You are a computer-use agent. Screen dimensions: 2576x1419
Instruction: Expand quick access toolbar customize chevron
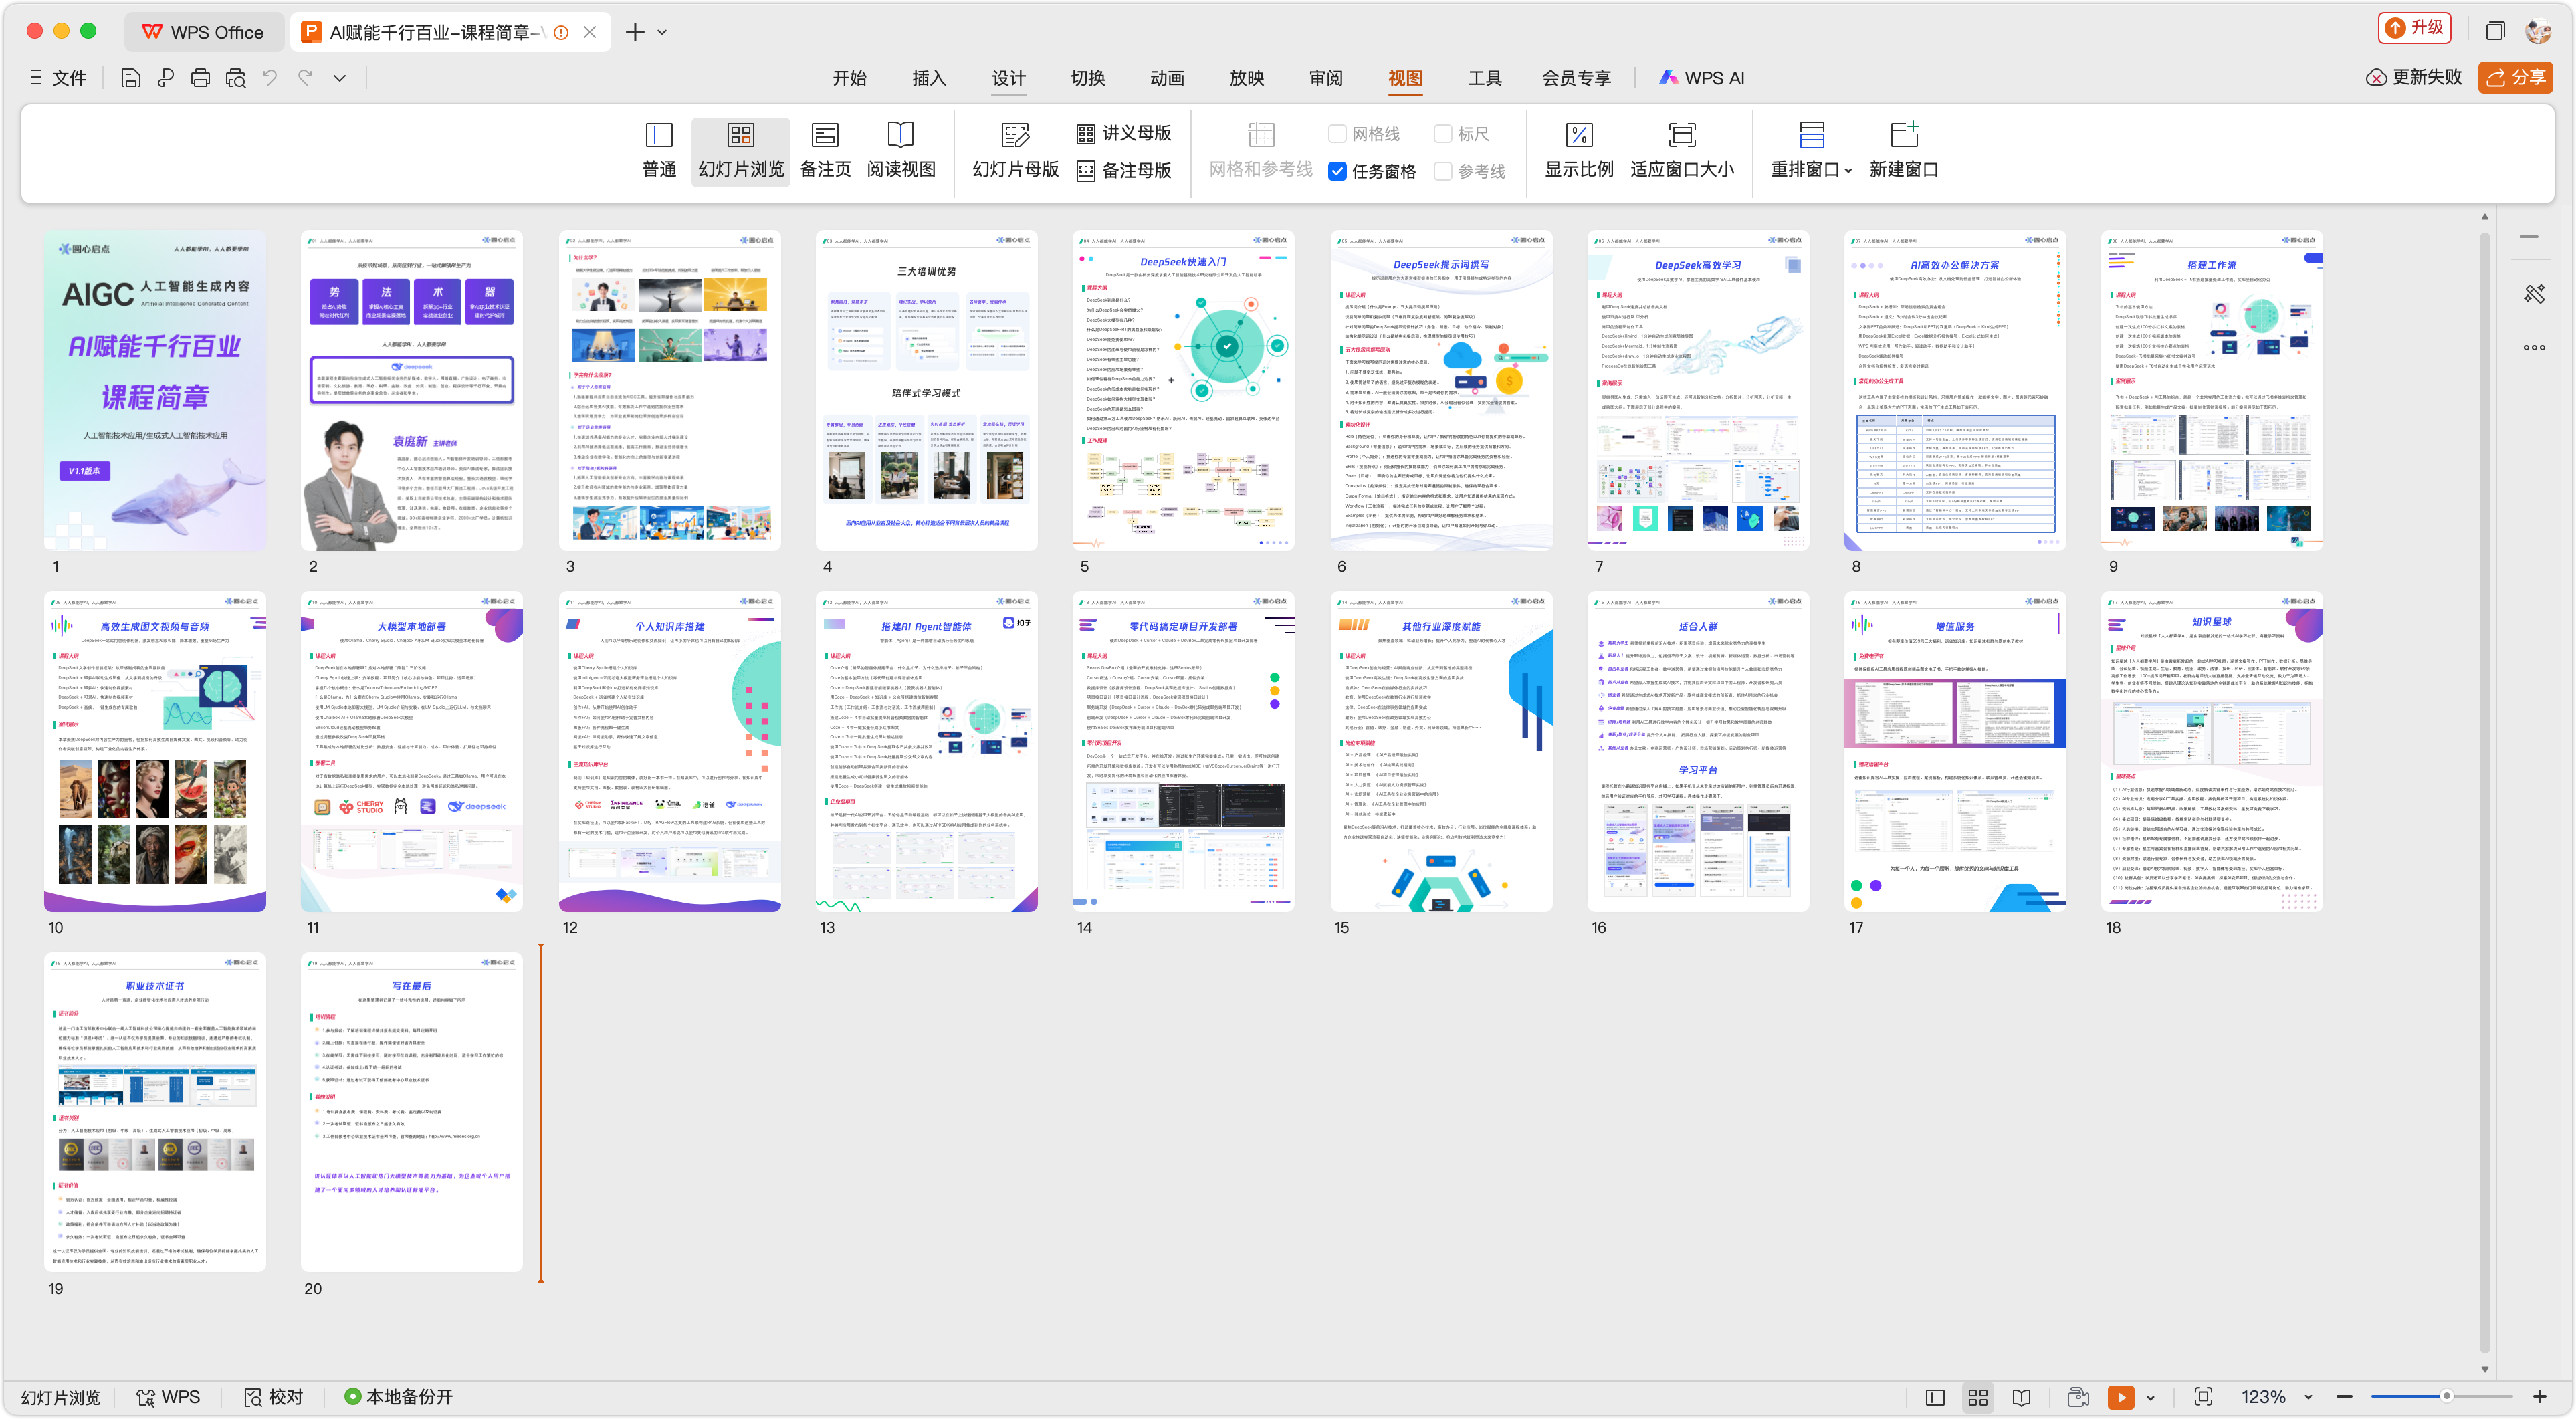click(x=340, y=78)
